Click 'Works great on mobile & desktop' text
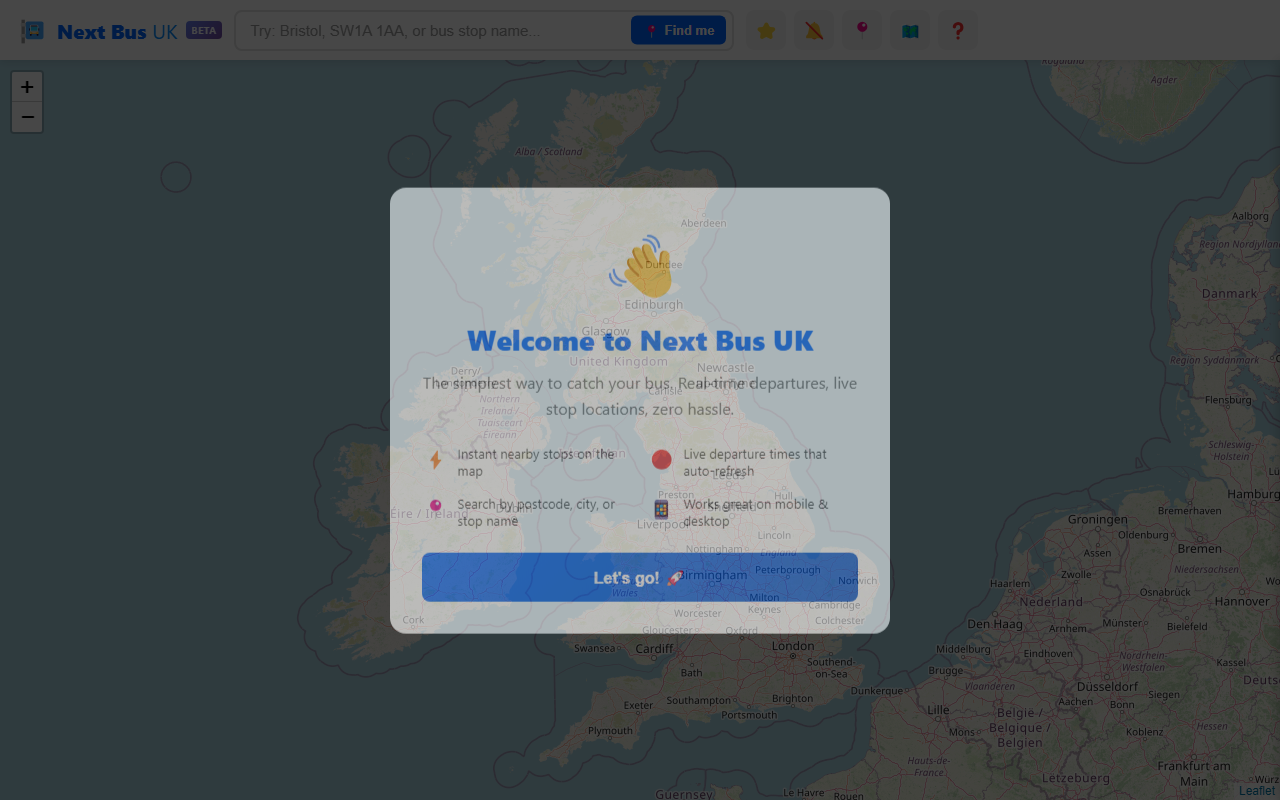This screenshot has width=1280, height=800. (x=756, y=512)
